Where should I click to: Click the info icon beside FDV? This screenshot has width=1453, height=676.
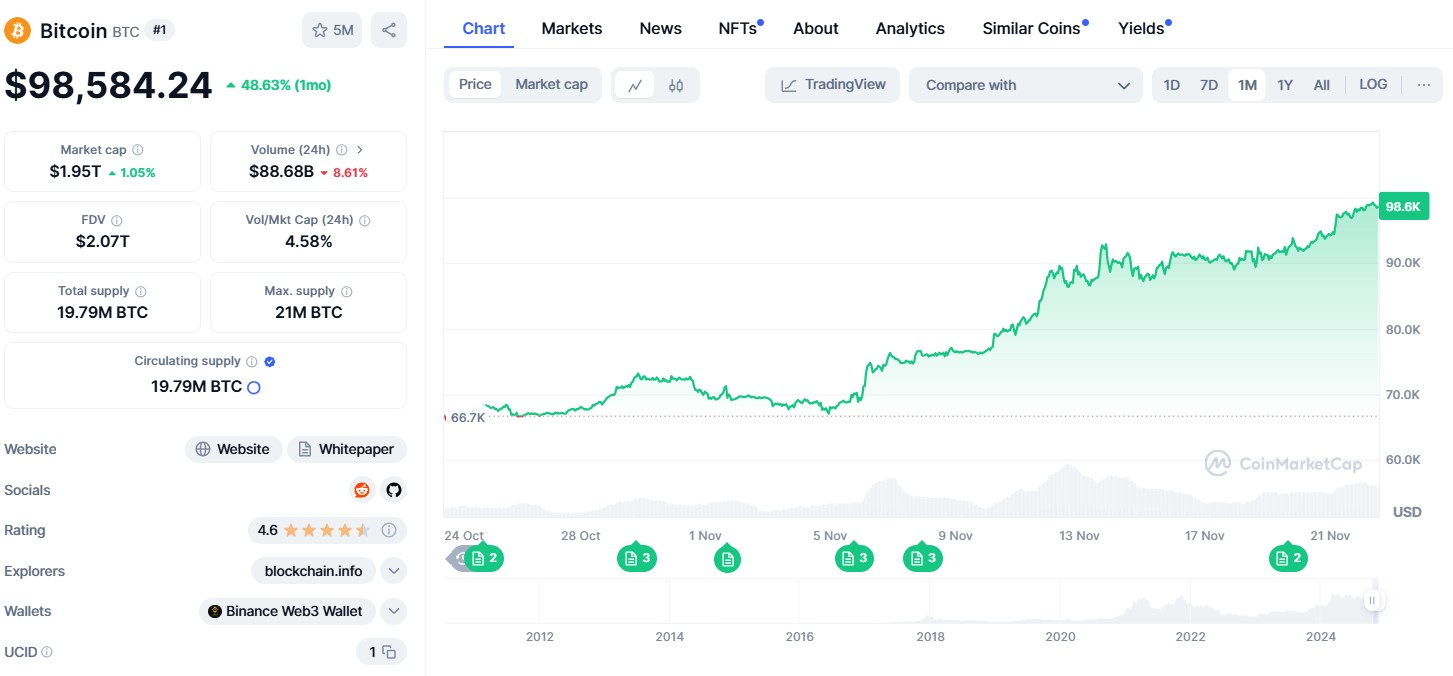[x=117, y=220]
